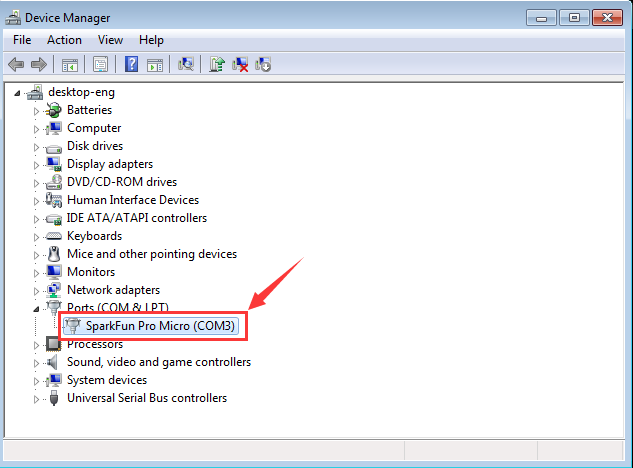Image resolution: width=633 pixels, height=468 pixels.
Task: Click the Uninstall device toolbar icon
Action: click(240, 65)
